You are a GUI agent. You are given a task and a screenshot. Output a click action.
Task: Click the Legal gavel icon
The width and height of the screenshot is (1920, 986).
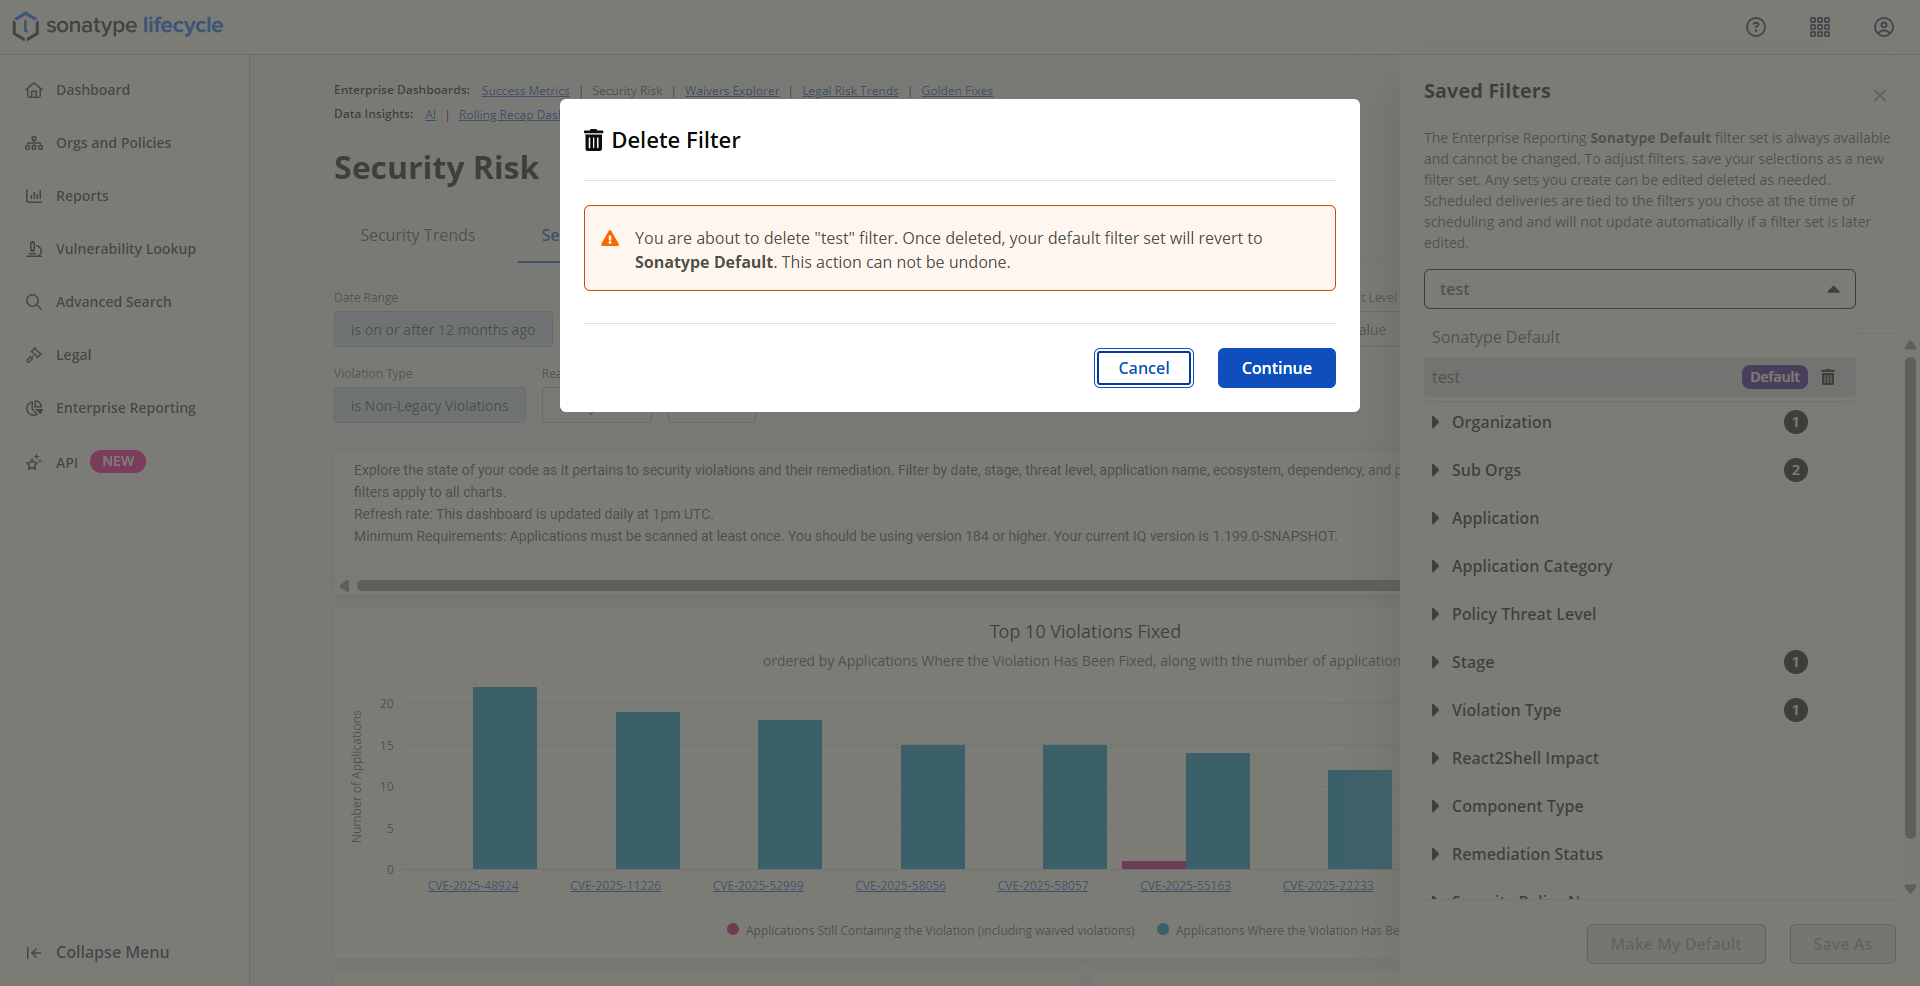coord(34,355)
